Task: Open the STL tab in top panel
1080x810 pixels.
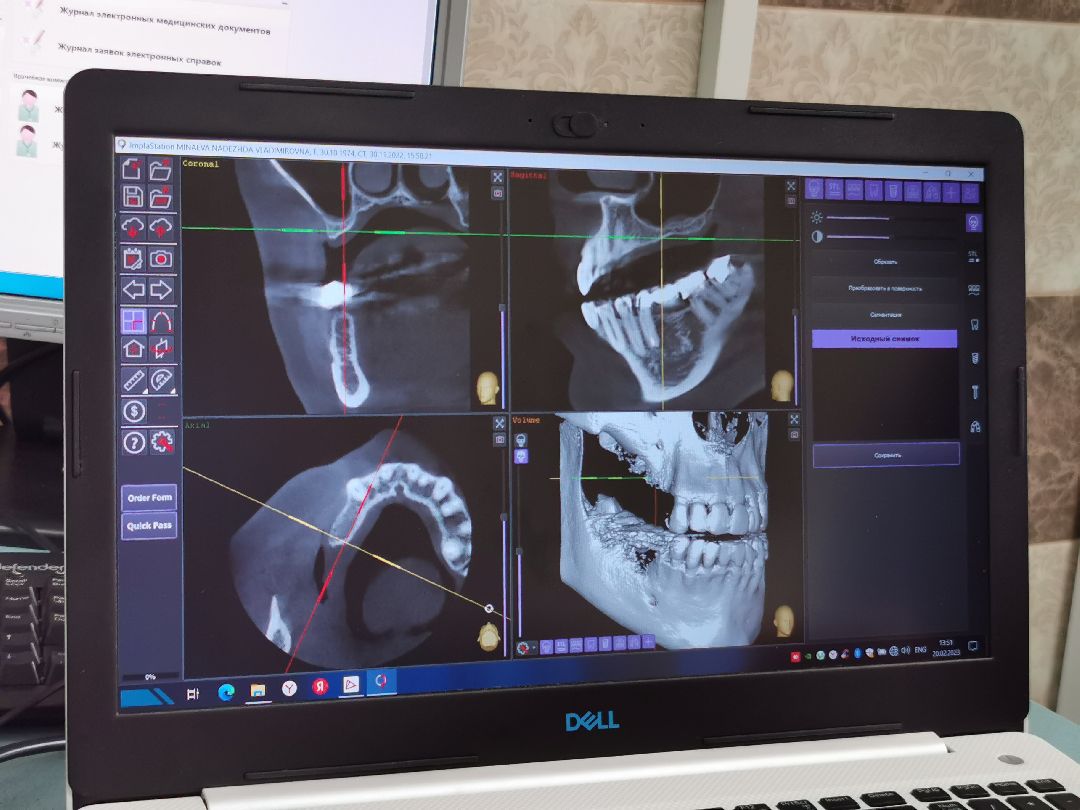Action: [x=835, y=188]
